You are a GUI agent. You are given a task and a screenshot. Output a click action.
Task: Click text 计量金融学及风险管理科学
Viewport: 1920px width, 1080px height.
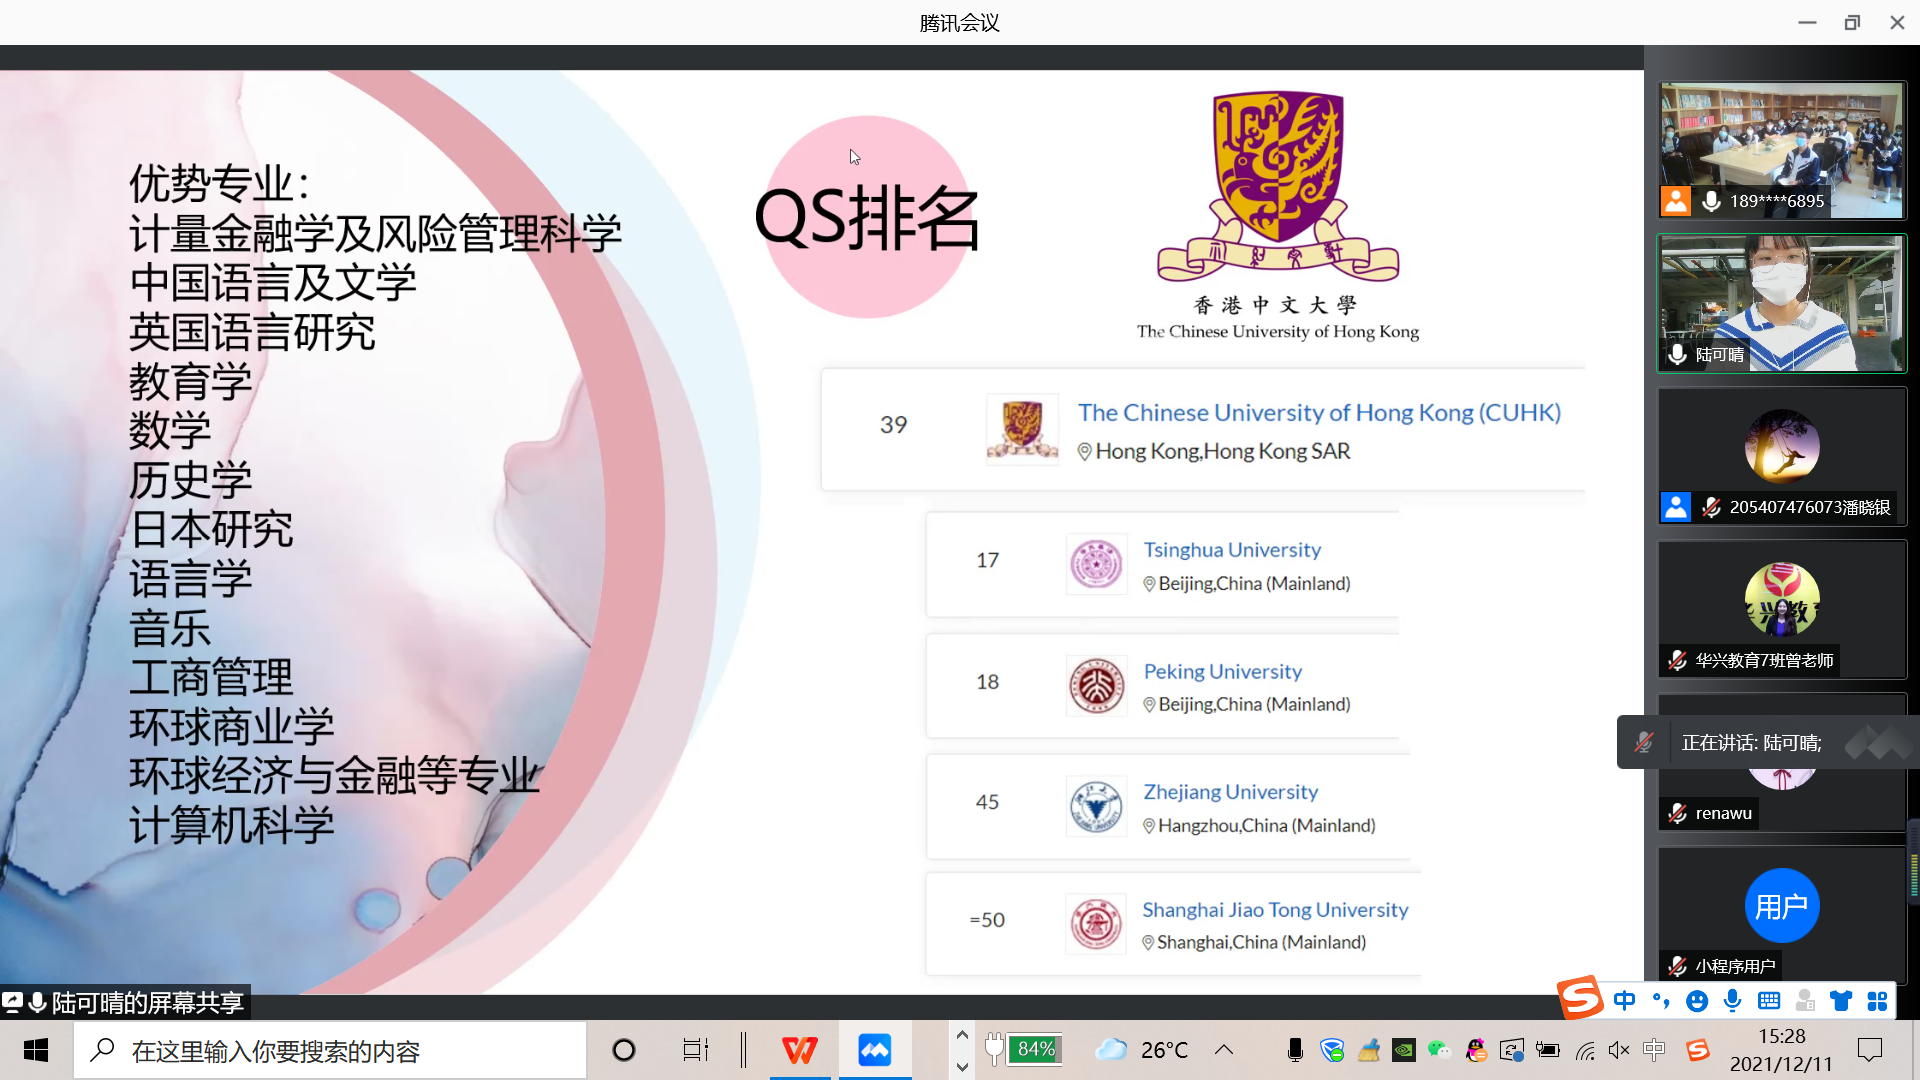point(375,233)
